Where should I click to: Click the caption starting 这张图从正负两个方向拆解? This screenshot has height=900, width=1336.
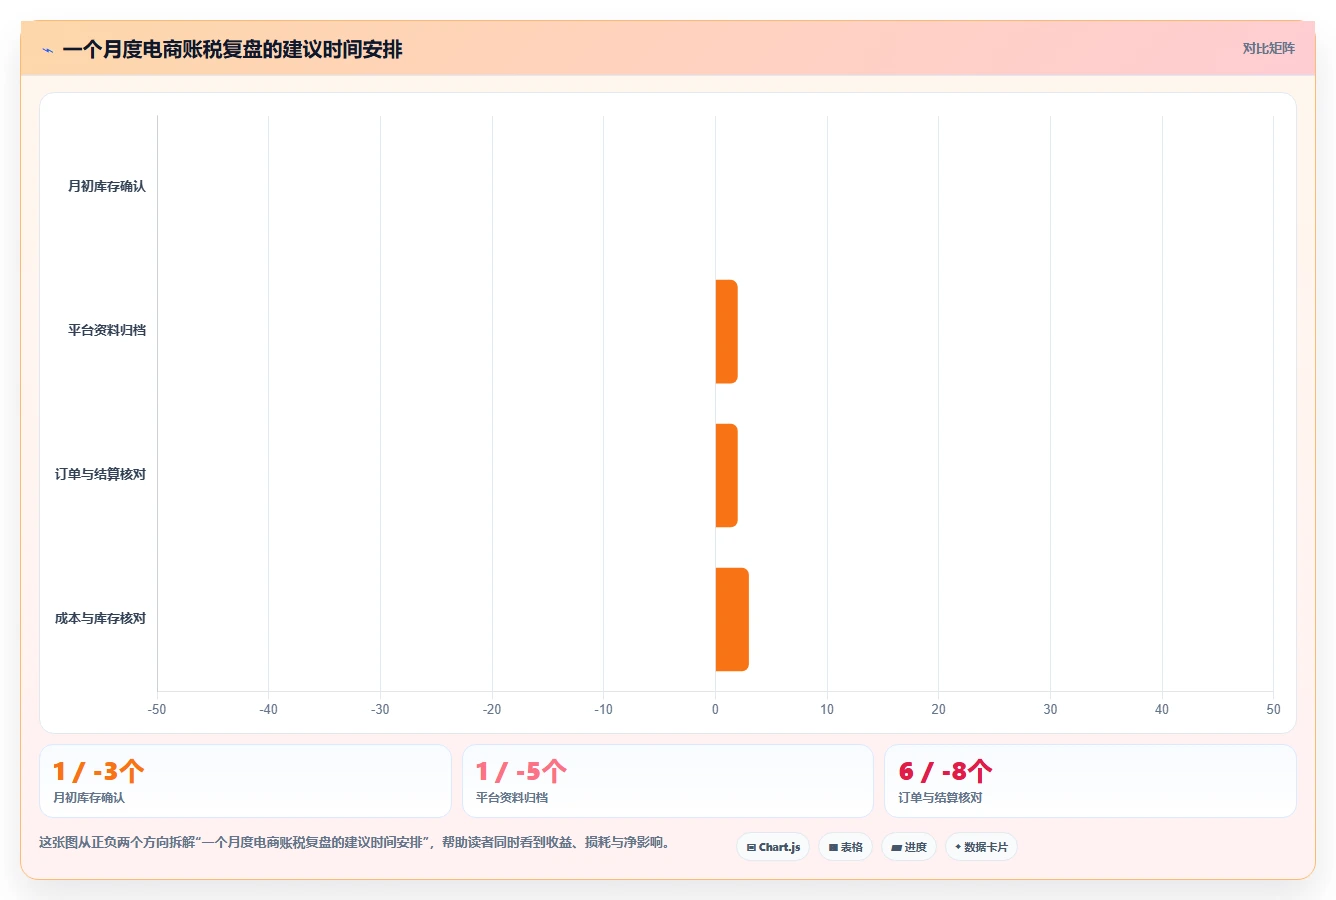point(354,842)
